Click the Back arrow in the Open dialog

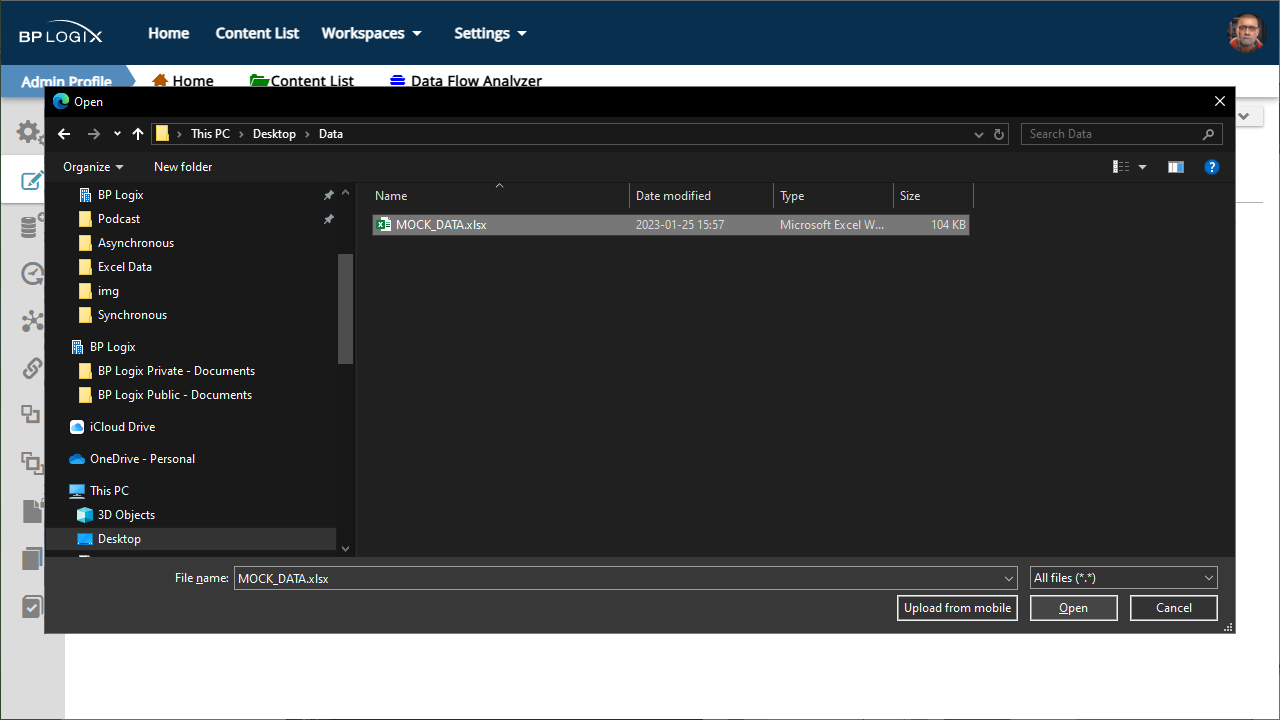[x=64, y=134]
